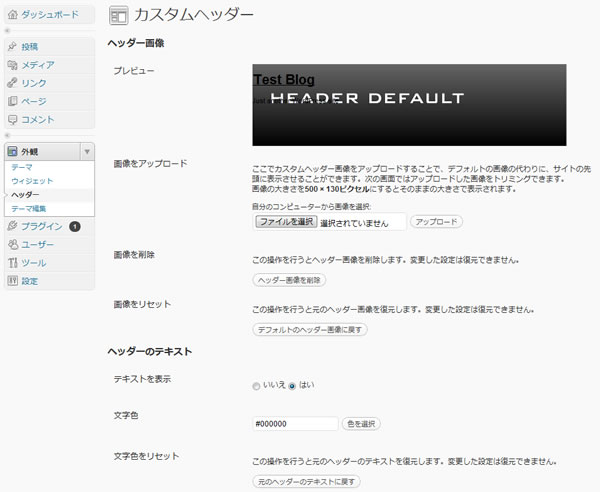The image size is (600, 492).
Task: Go to テーマ編集 submenu item
Action: point(29,209)
